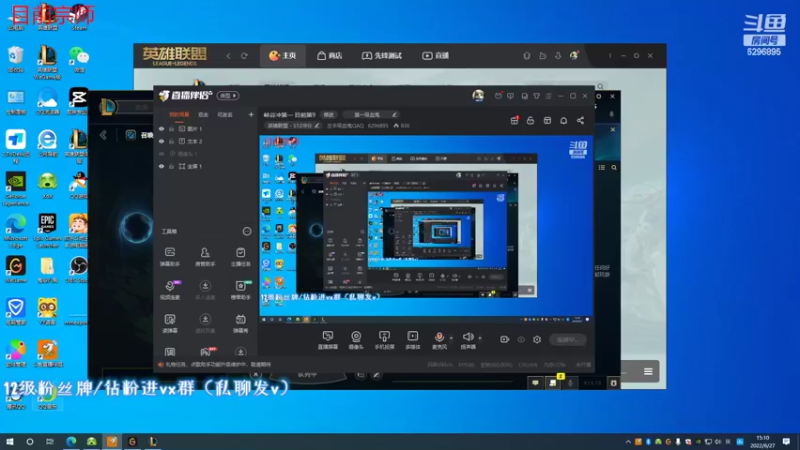Screen dimensions: 800x450
Task: Select the orange active scene tab
Action: (179, 115)
